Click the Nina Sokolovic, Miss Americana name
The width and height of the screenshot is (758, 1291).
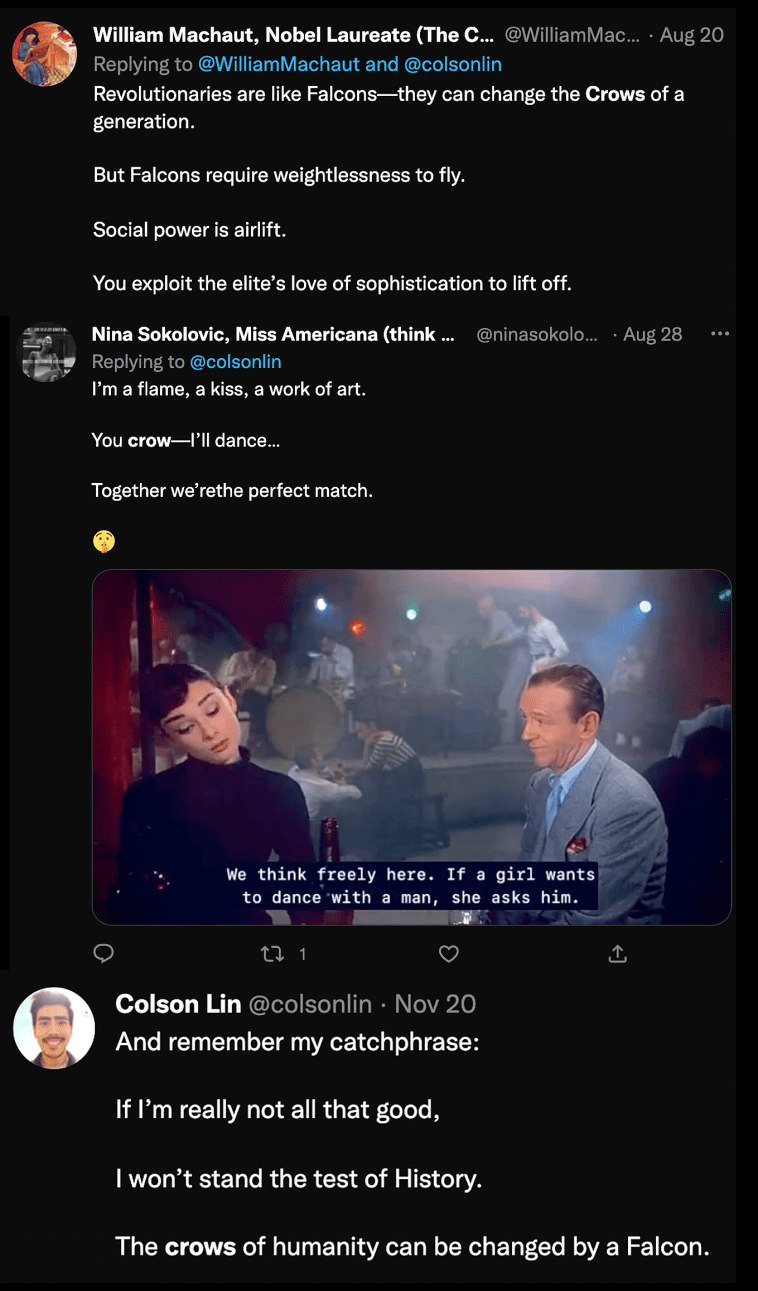(273, 334)
